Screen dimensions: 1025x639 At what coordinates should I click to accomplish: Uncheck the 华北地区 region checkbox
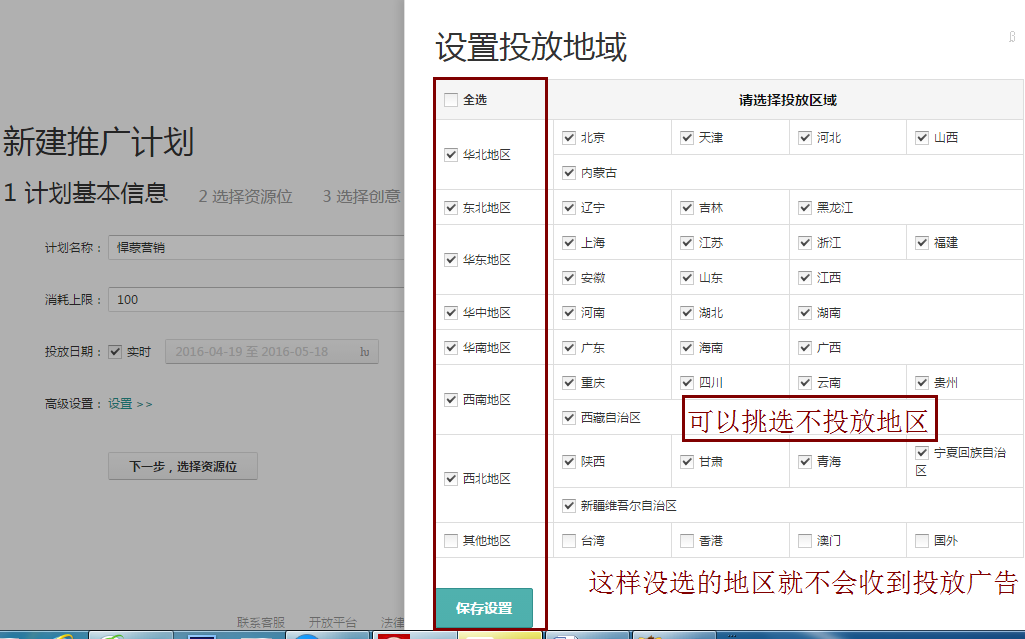tap(451, 155)
